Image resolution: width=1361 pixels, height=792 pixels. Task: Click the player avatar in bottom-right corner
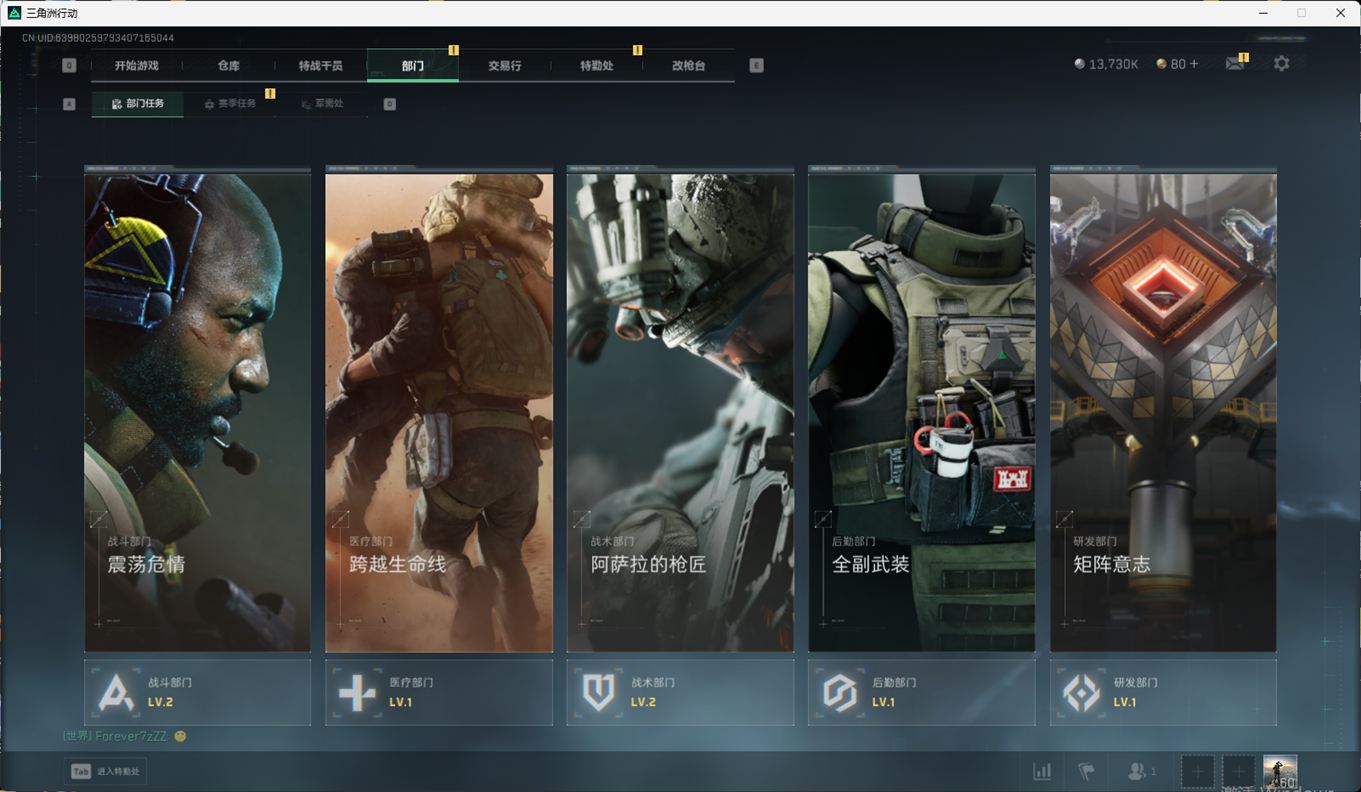click(1279, 771)
